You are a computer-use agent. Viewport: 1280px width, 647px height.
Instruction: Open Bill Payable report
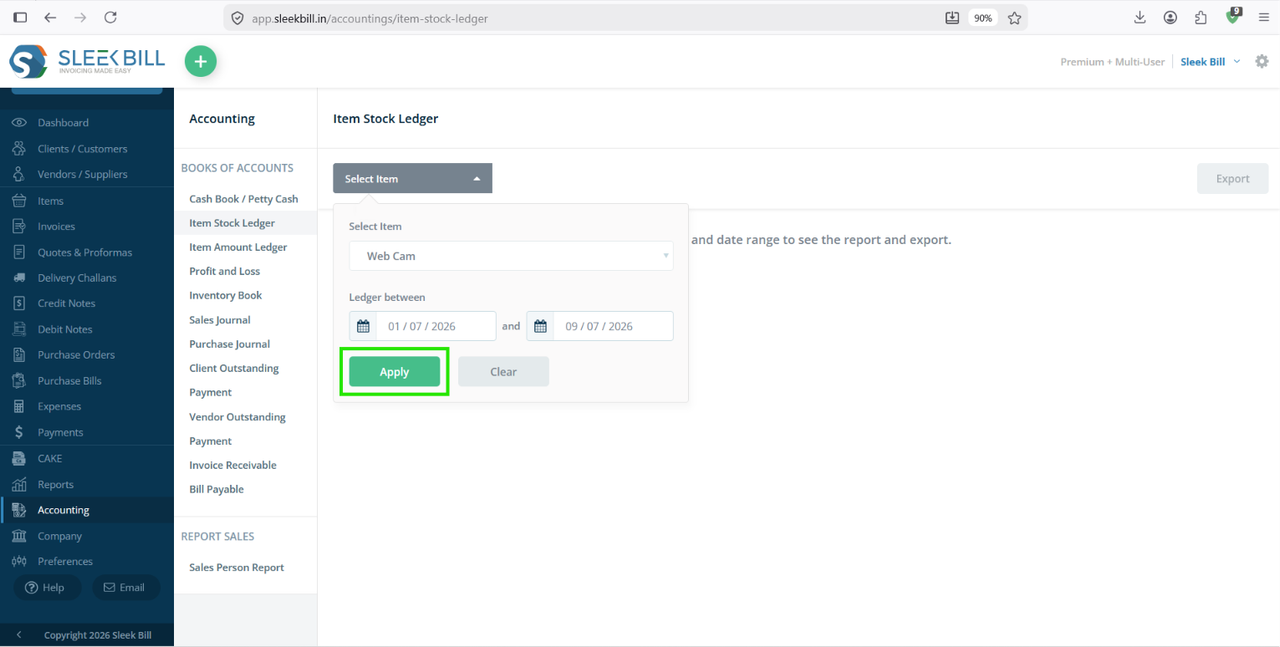(217, 489)
